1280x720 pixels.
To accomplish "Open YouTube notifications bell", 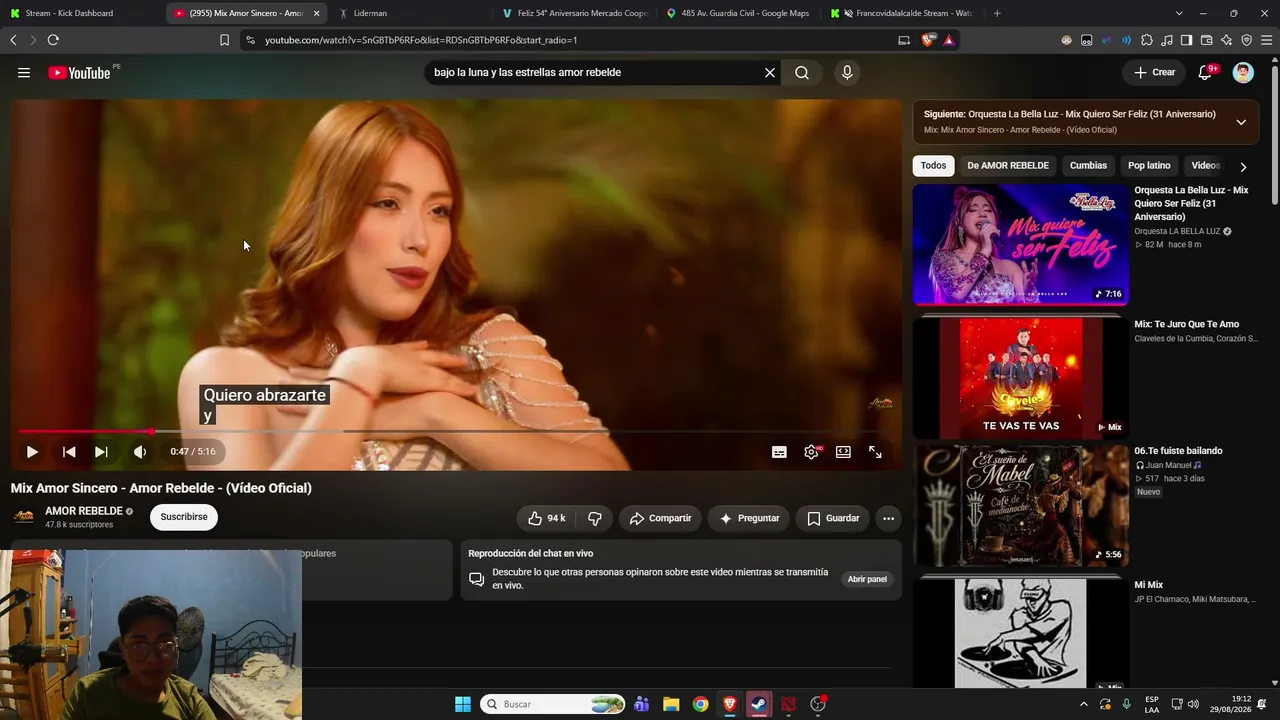I will click(1206, 73).
